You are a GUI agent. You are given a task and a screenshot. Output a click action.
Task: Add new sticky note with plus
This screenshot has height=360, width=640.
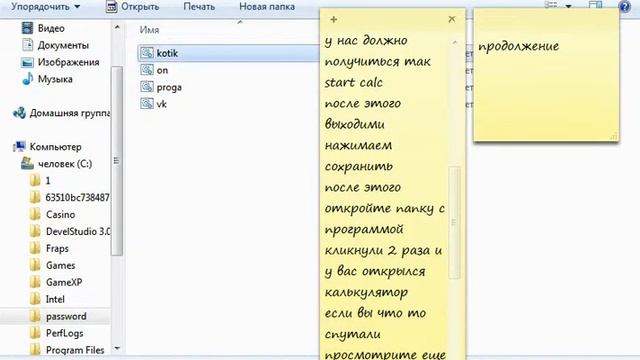coord(333,19)
